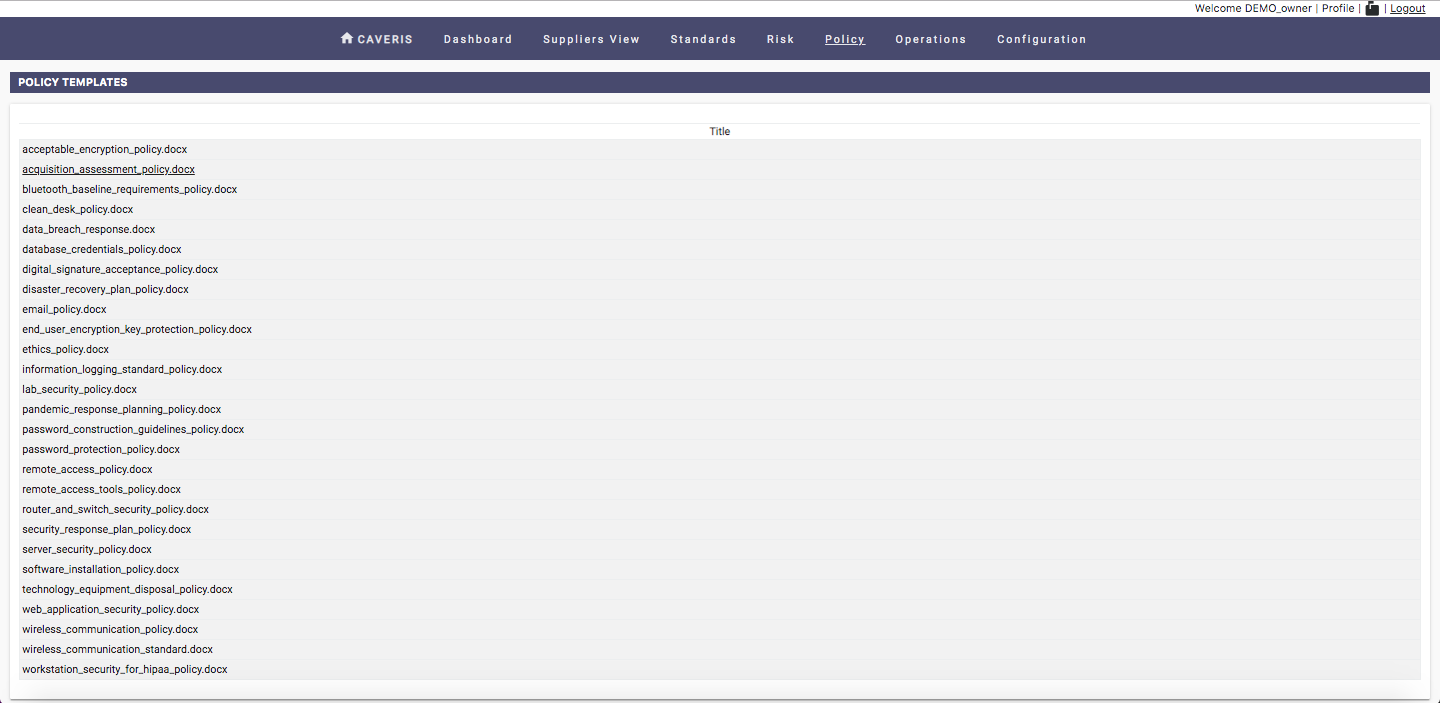The height and width of the screenshot is (703, 1440).
Task: Open the Operations menu
Action: 931,39
